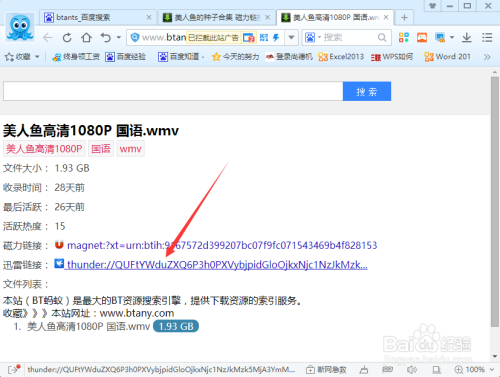Viewport: 500px width, 377px height.
Task: Open the restore-tab history dropdown arrow
Action: point(119,38)
